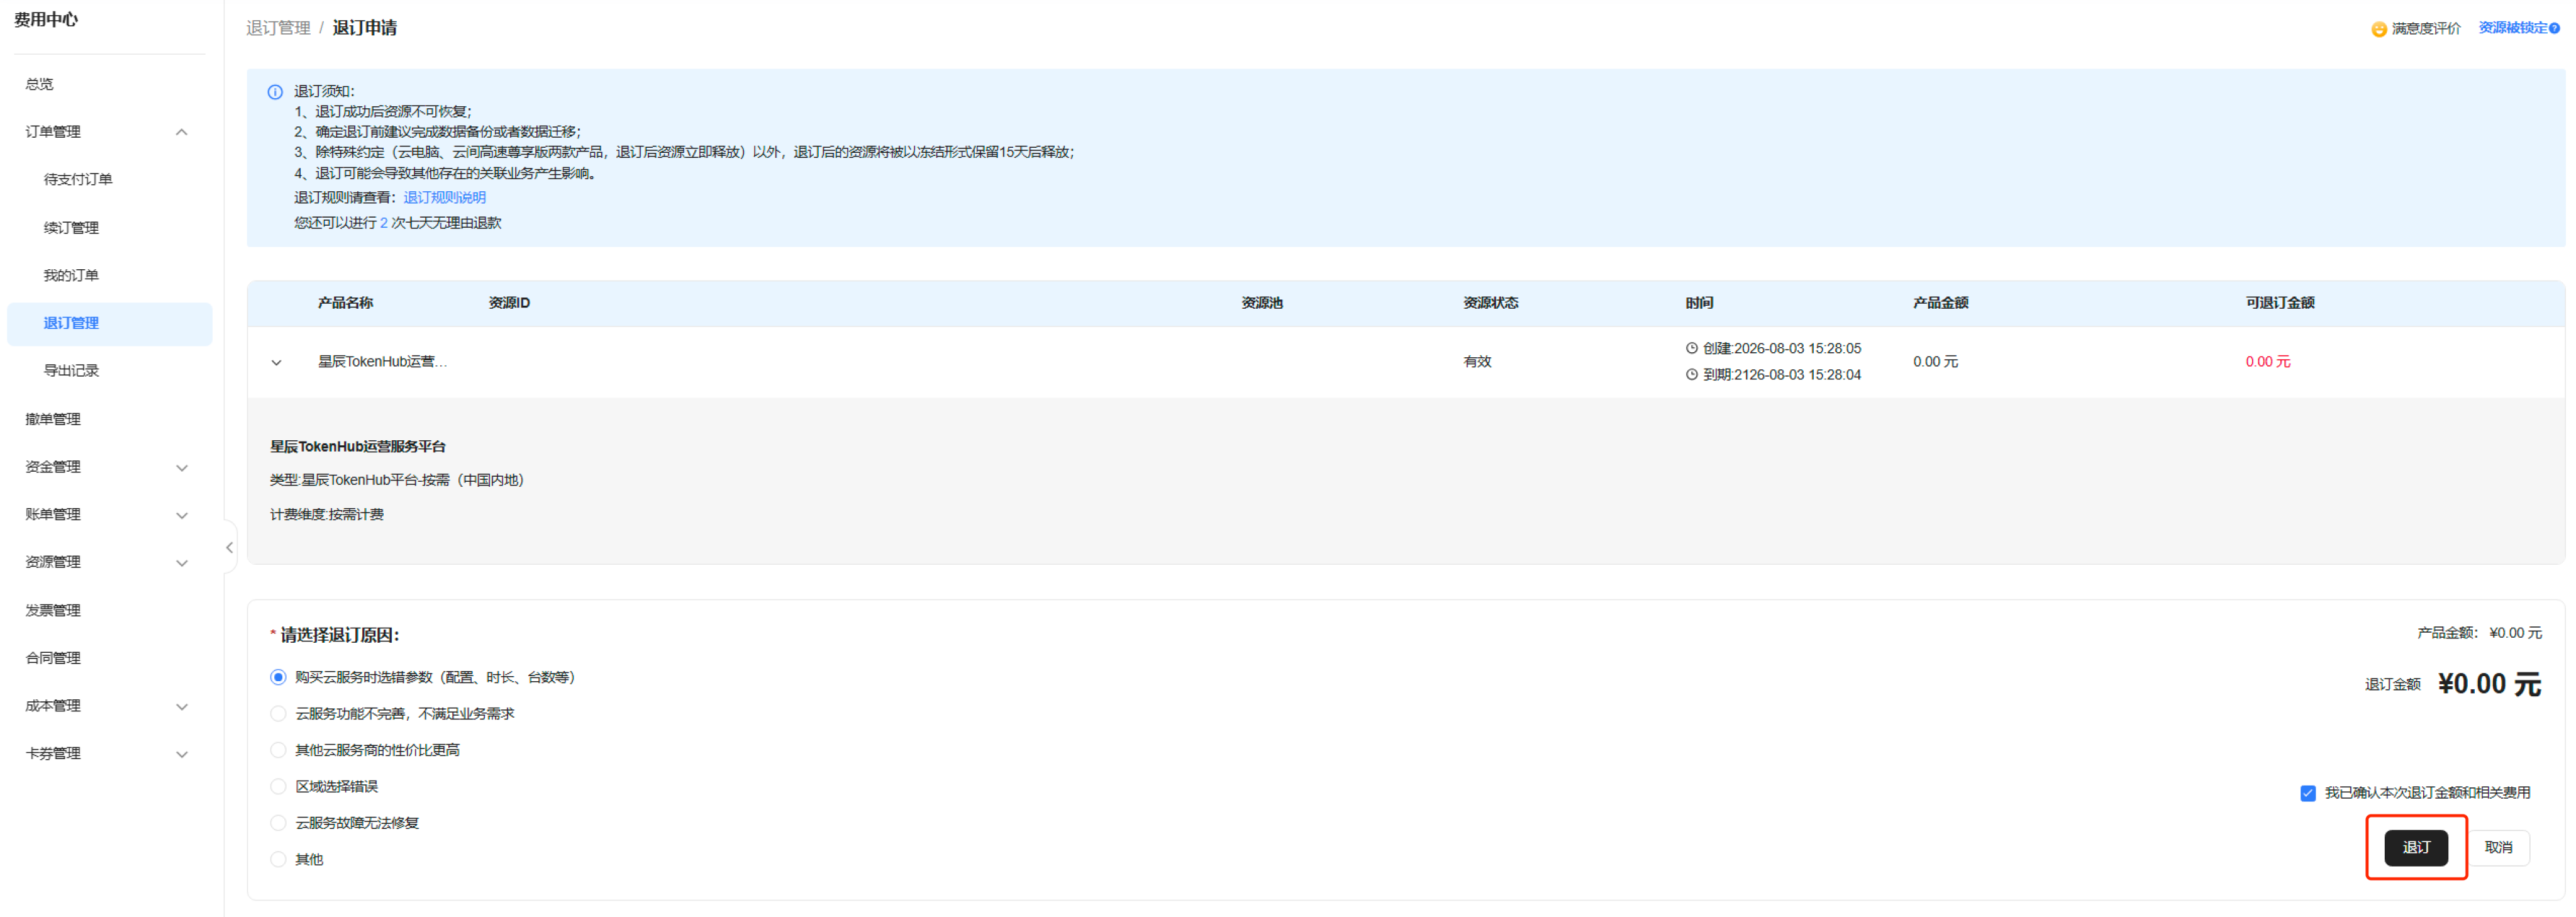The image size is (2576, 917).
Task: Open 我的订单 menu item
Action: (x=71, y=275)
